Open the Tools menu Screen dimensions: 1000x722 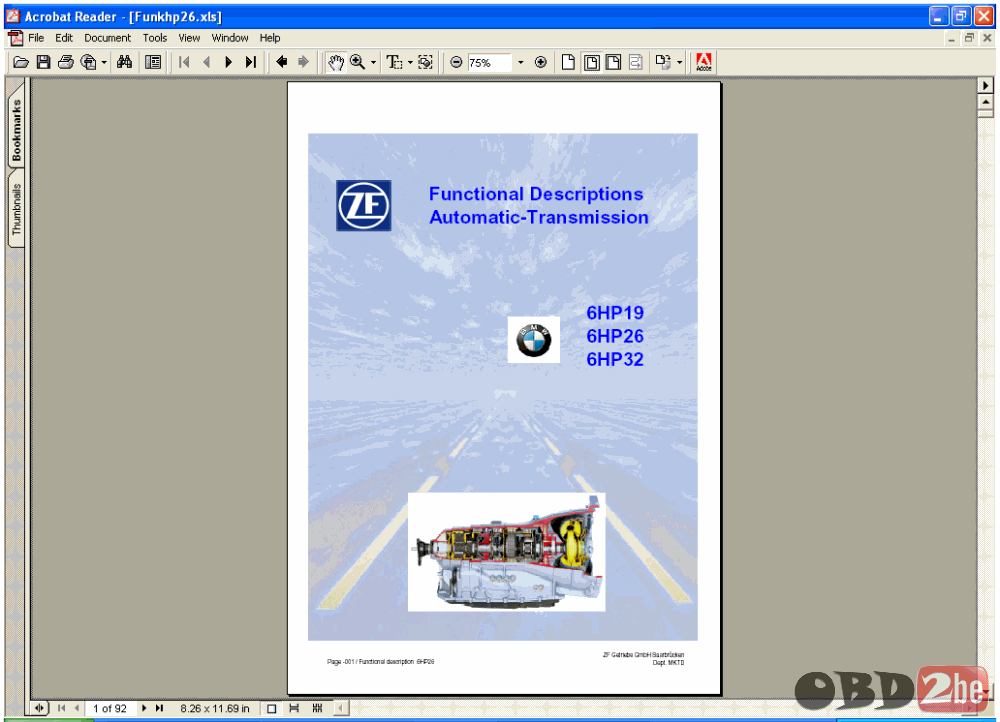point(155,38)
